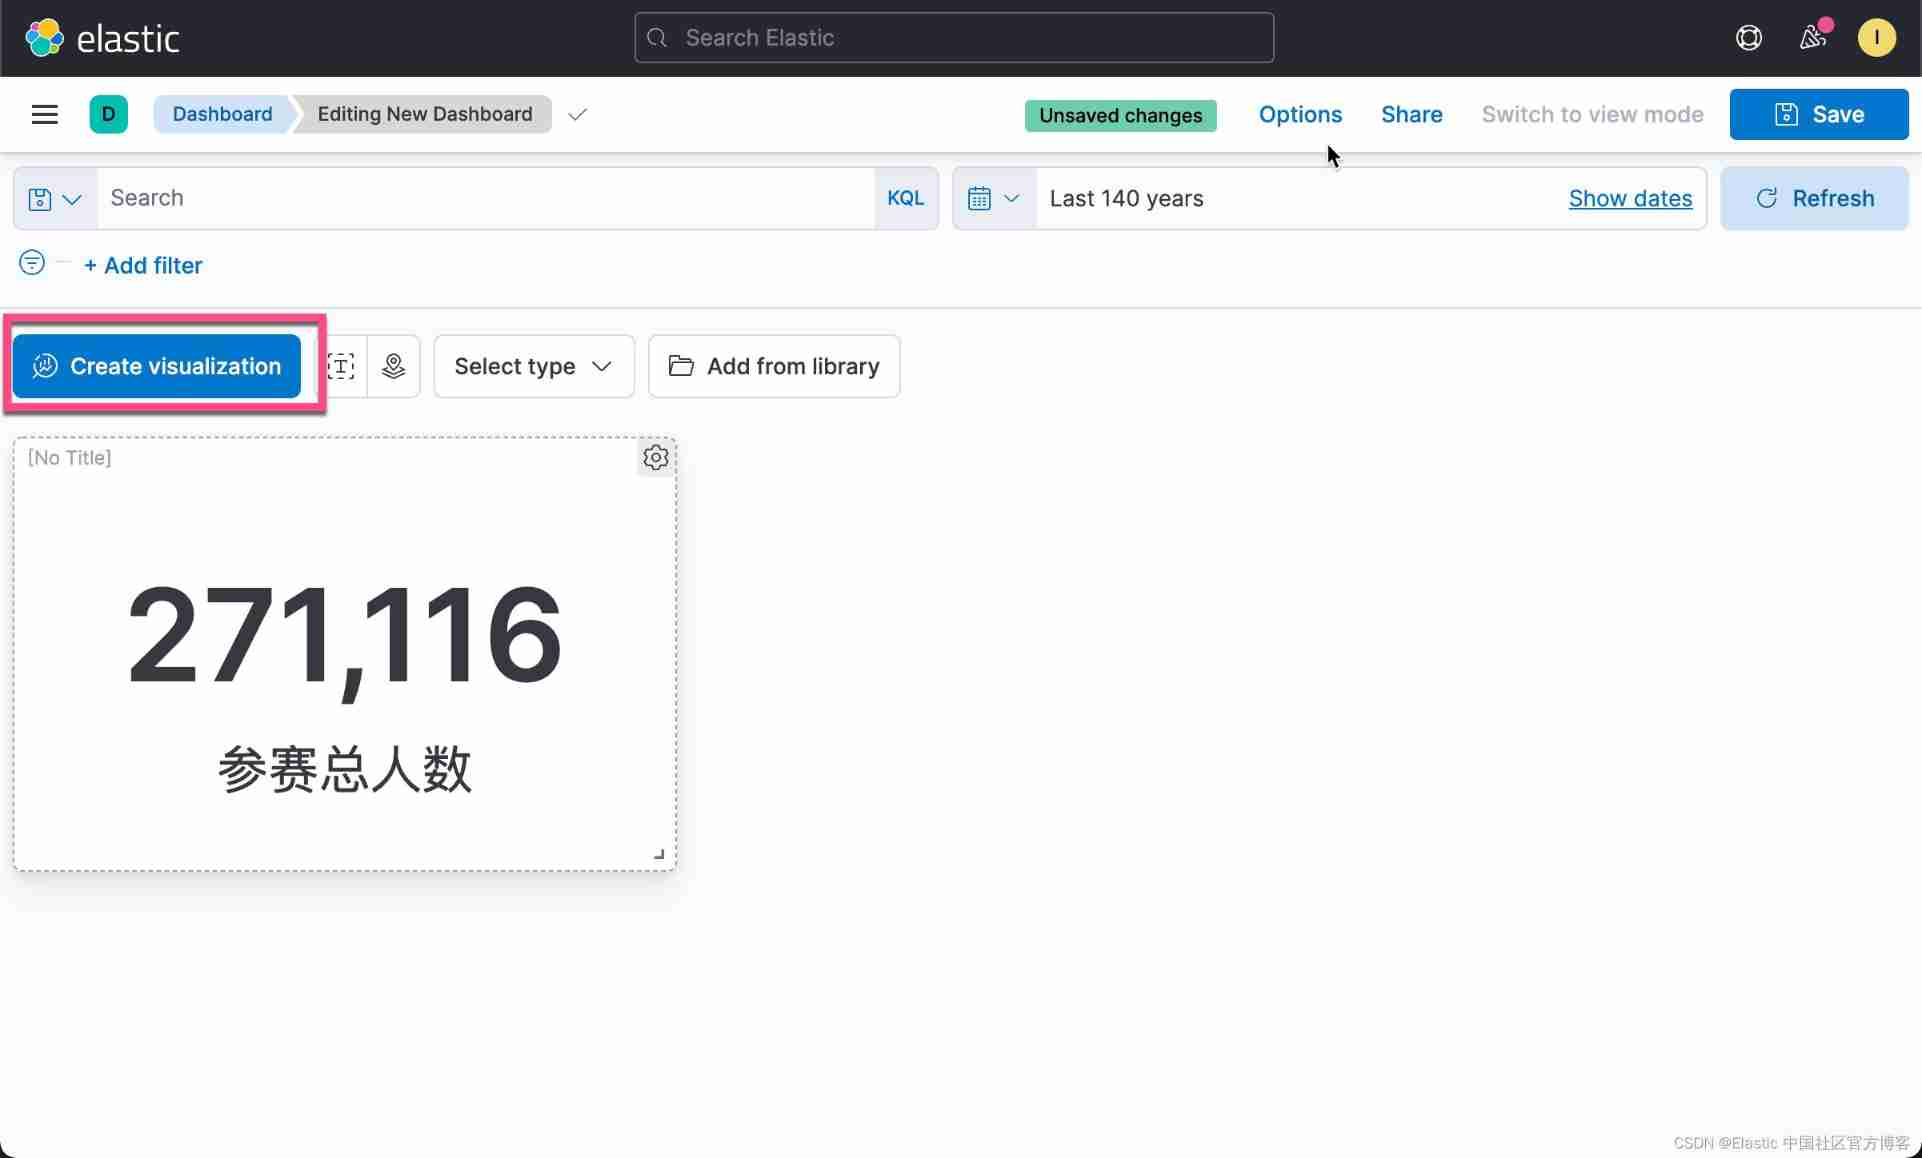Click the Show dates link
The width and height of the screenshot is (1922, 1158).
coord(1630,198)
